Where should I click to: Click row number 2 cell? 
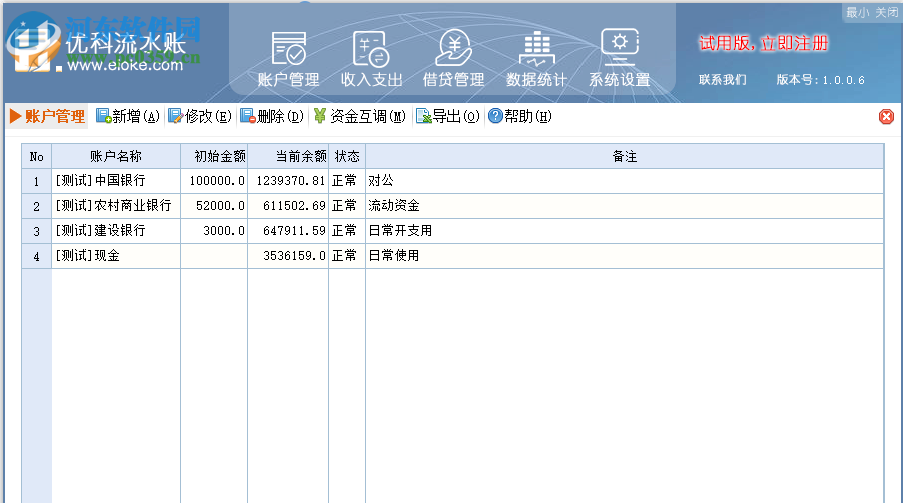37,206
